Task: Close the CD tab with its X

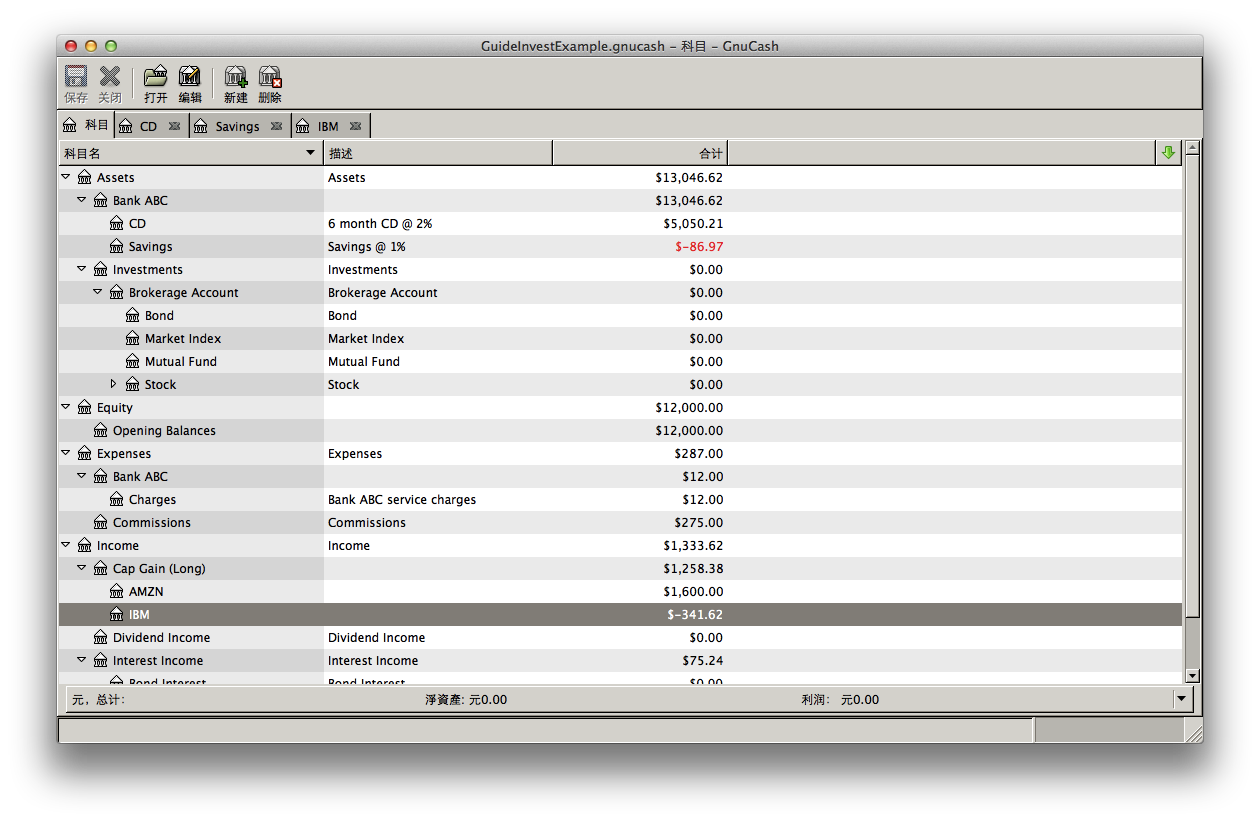Action: coord(174,126)
